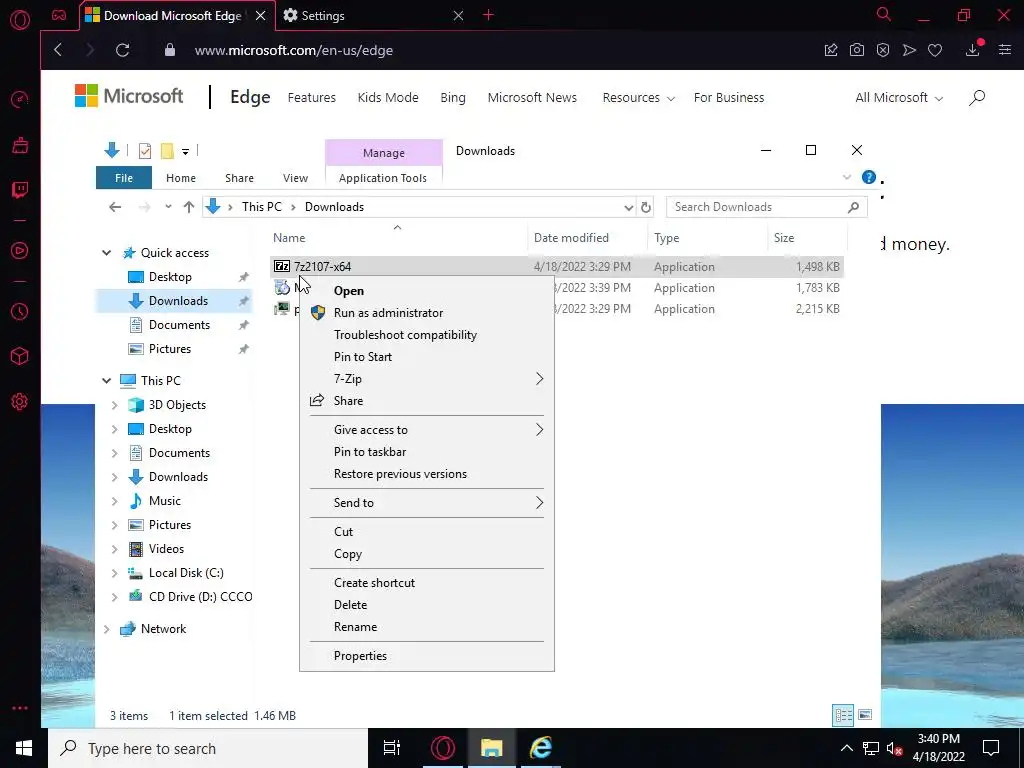Open the File ribbon tab
The image size is (1024, 768).
[124, 178]
